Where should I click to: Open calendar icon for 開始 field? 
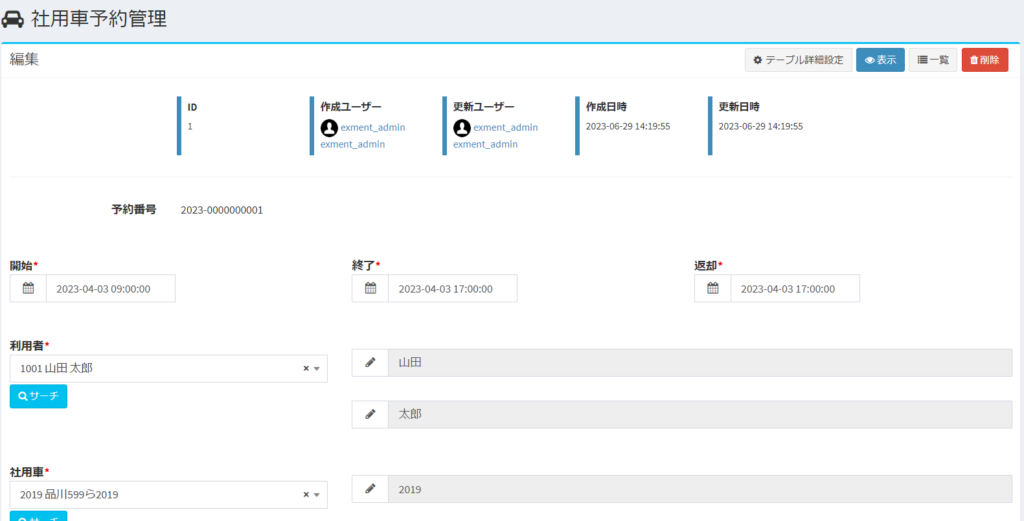click(x=28, y=288)
